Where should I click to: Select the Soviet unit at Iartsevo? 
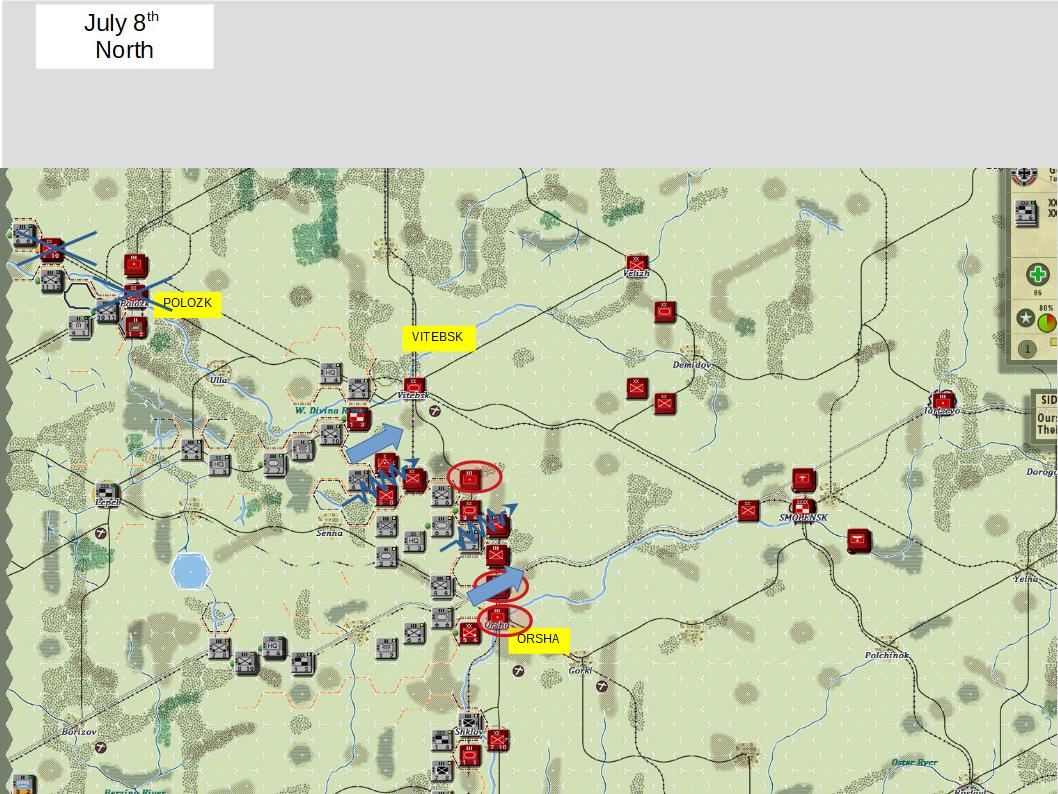coord(942,403)
